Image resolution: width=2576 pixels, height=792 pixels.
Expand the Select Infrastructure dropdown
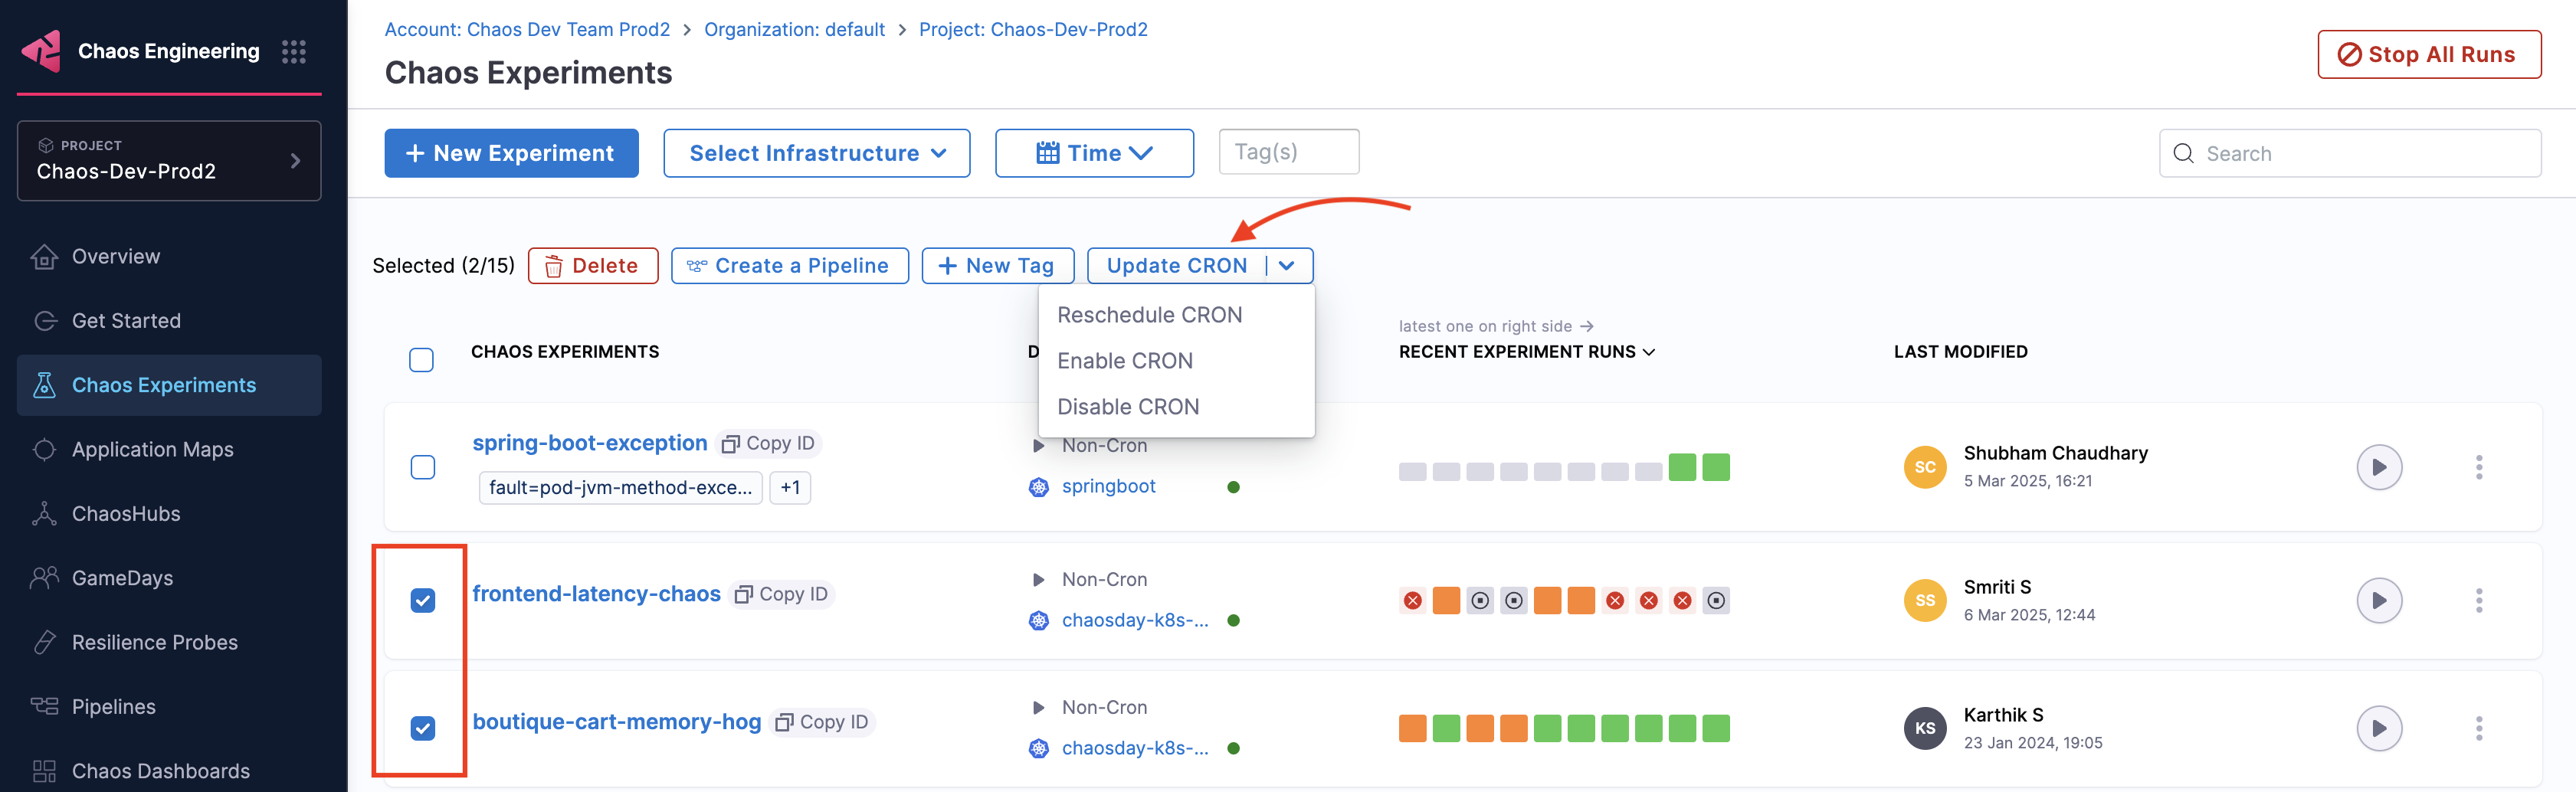coord(816,153)
